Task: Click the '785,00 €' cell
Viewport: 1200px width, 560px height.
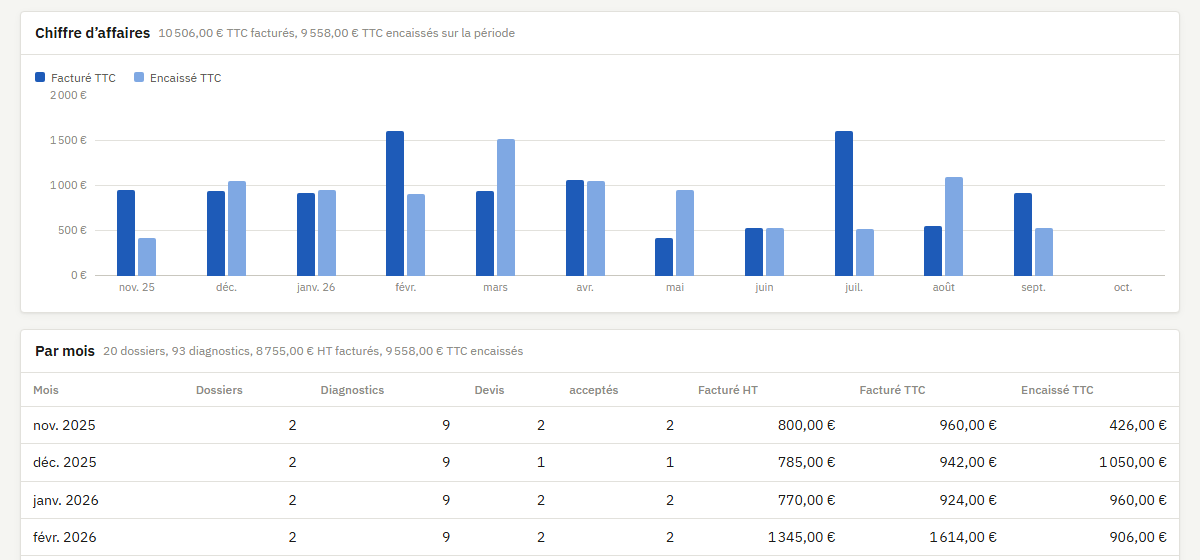Action: pos(806,463)
